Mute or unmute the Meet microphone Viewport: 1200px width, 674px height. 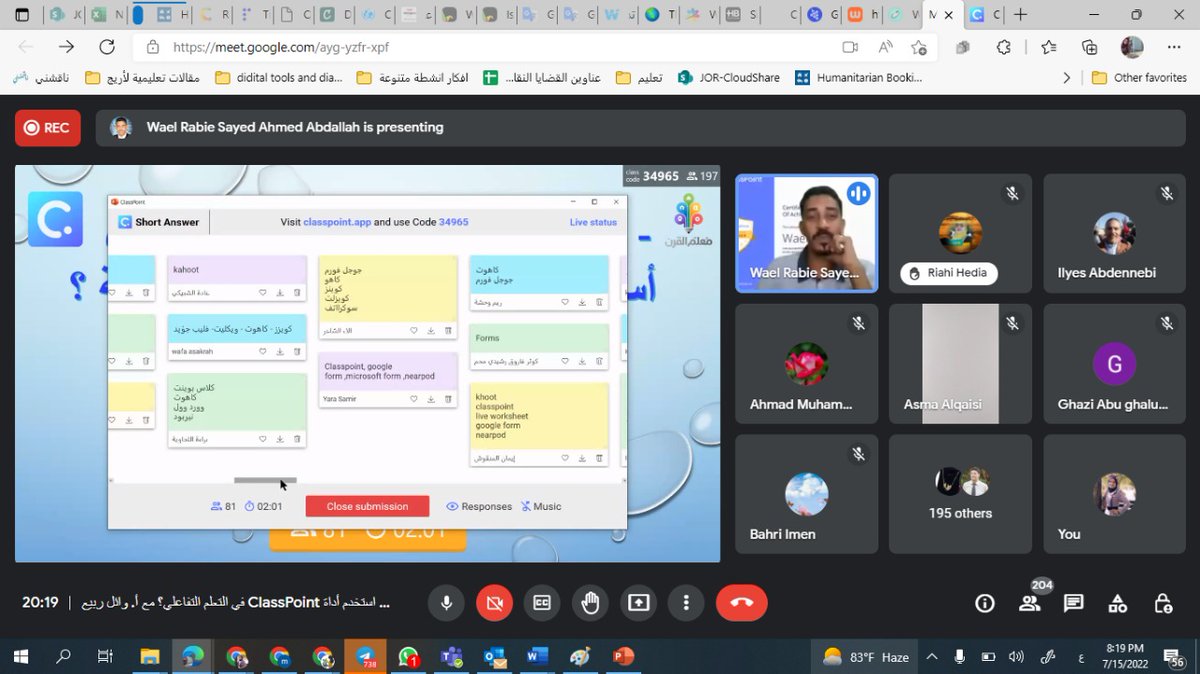click(447, 603)
